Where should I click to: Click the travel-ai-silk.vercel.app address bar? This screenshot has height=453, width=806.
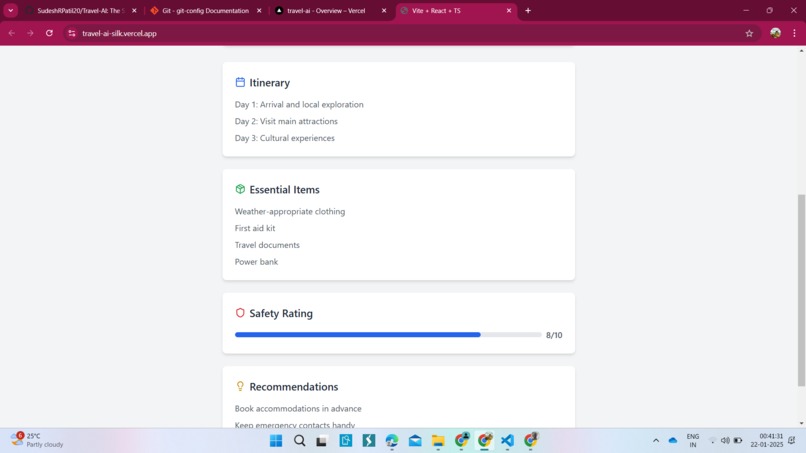click(x=411, y=33)
